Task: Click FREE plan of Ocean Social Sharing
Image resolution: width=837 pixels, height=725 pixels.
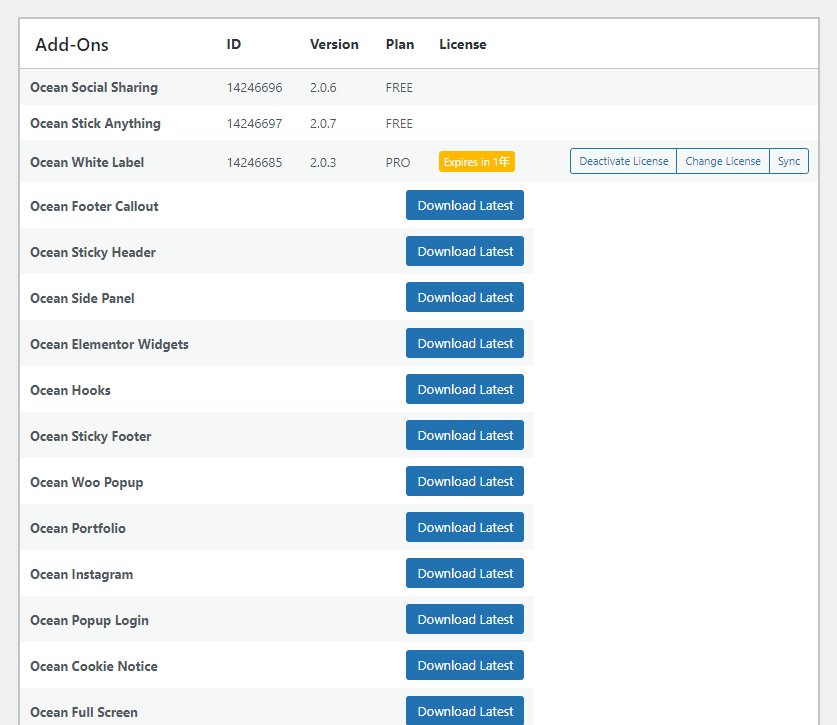Action: (399, 88)
